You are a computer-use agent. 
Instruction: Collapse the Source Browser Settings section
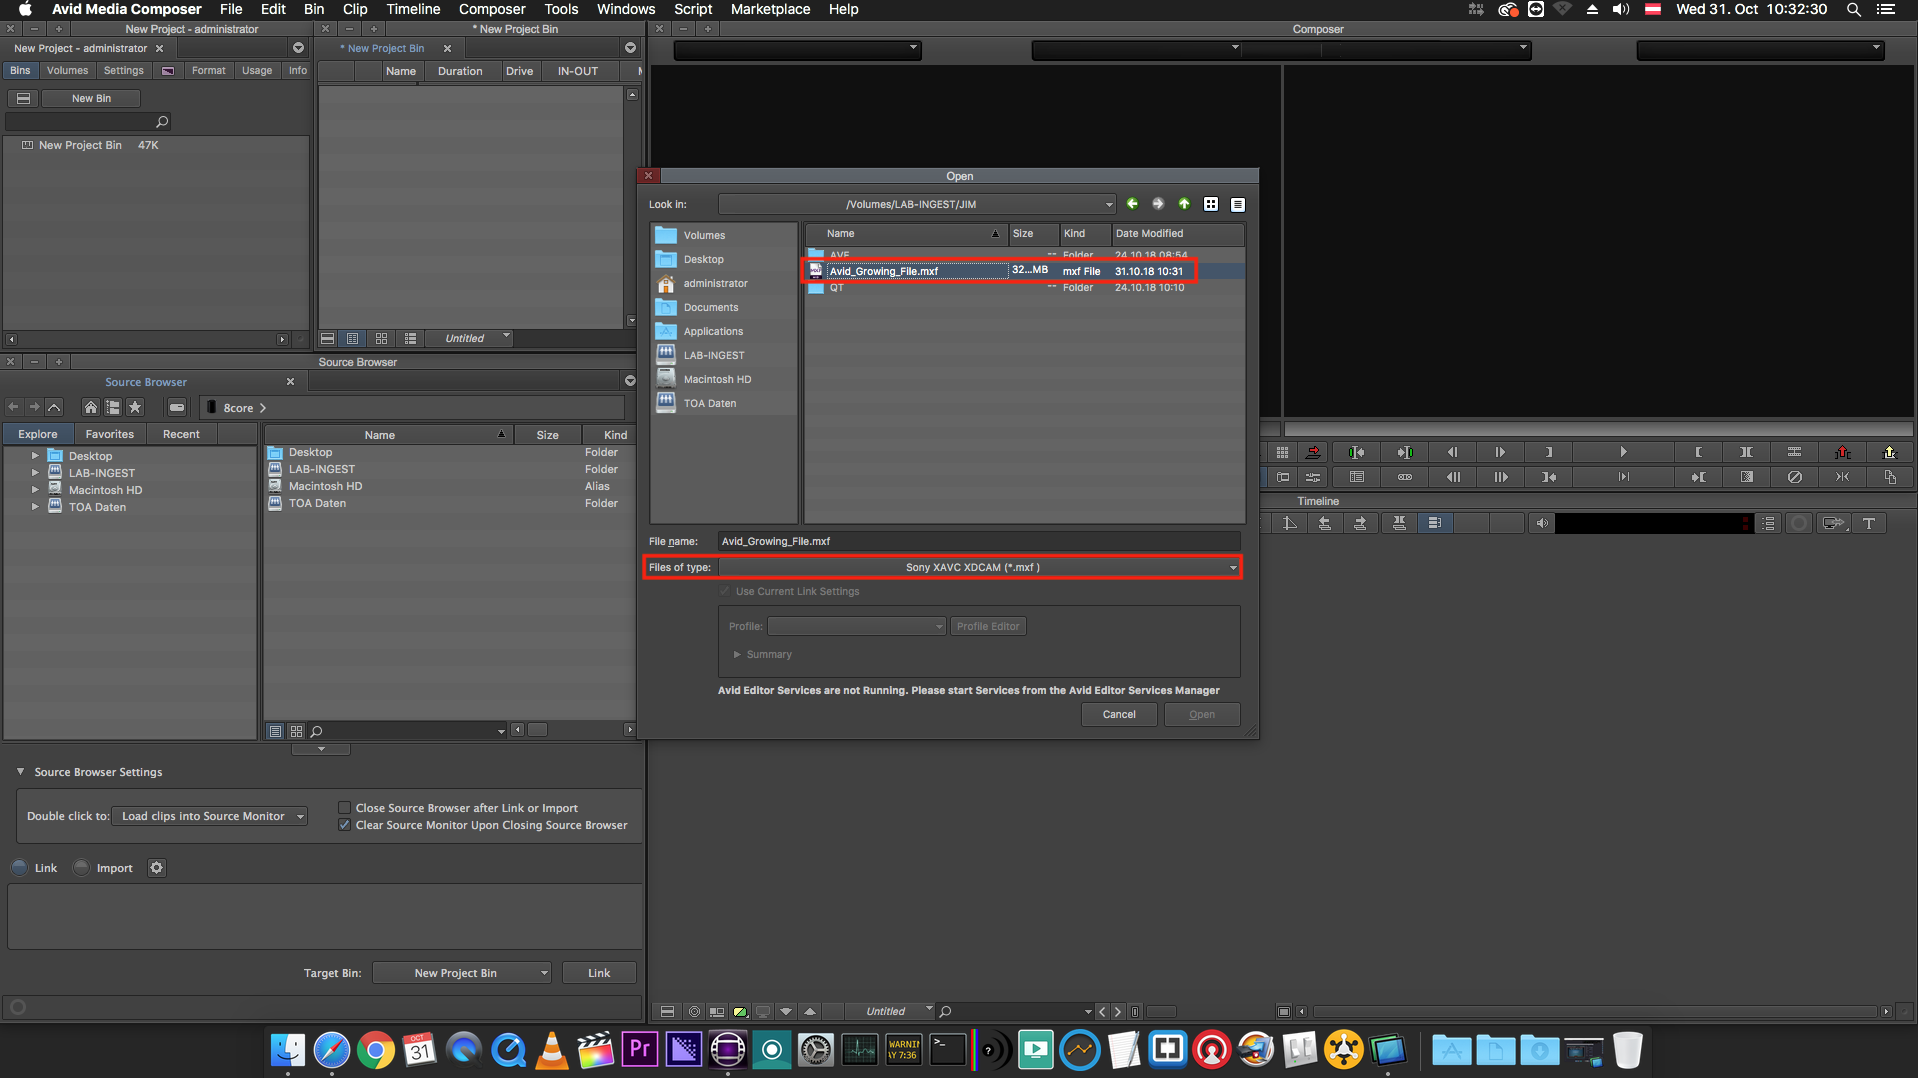pos(20,772)
